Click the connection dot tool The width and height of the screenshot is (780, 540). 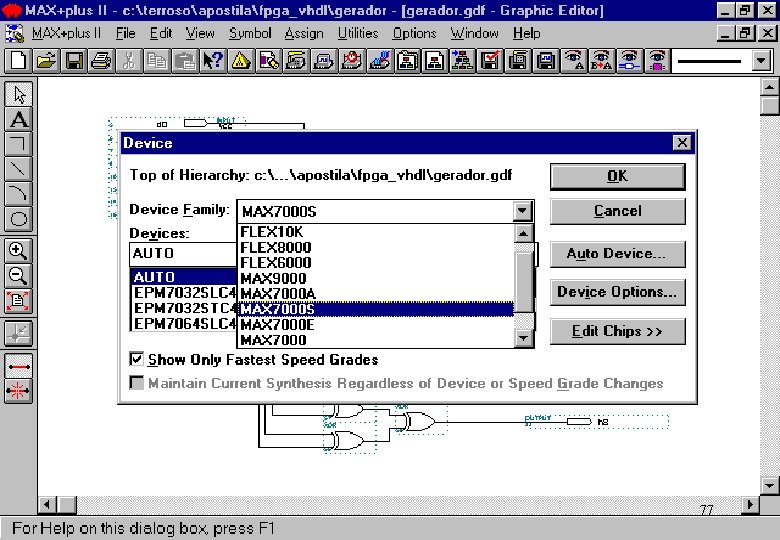19,334
